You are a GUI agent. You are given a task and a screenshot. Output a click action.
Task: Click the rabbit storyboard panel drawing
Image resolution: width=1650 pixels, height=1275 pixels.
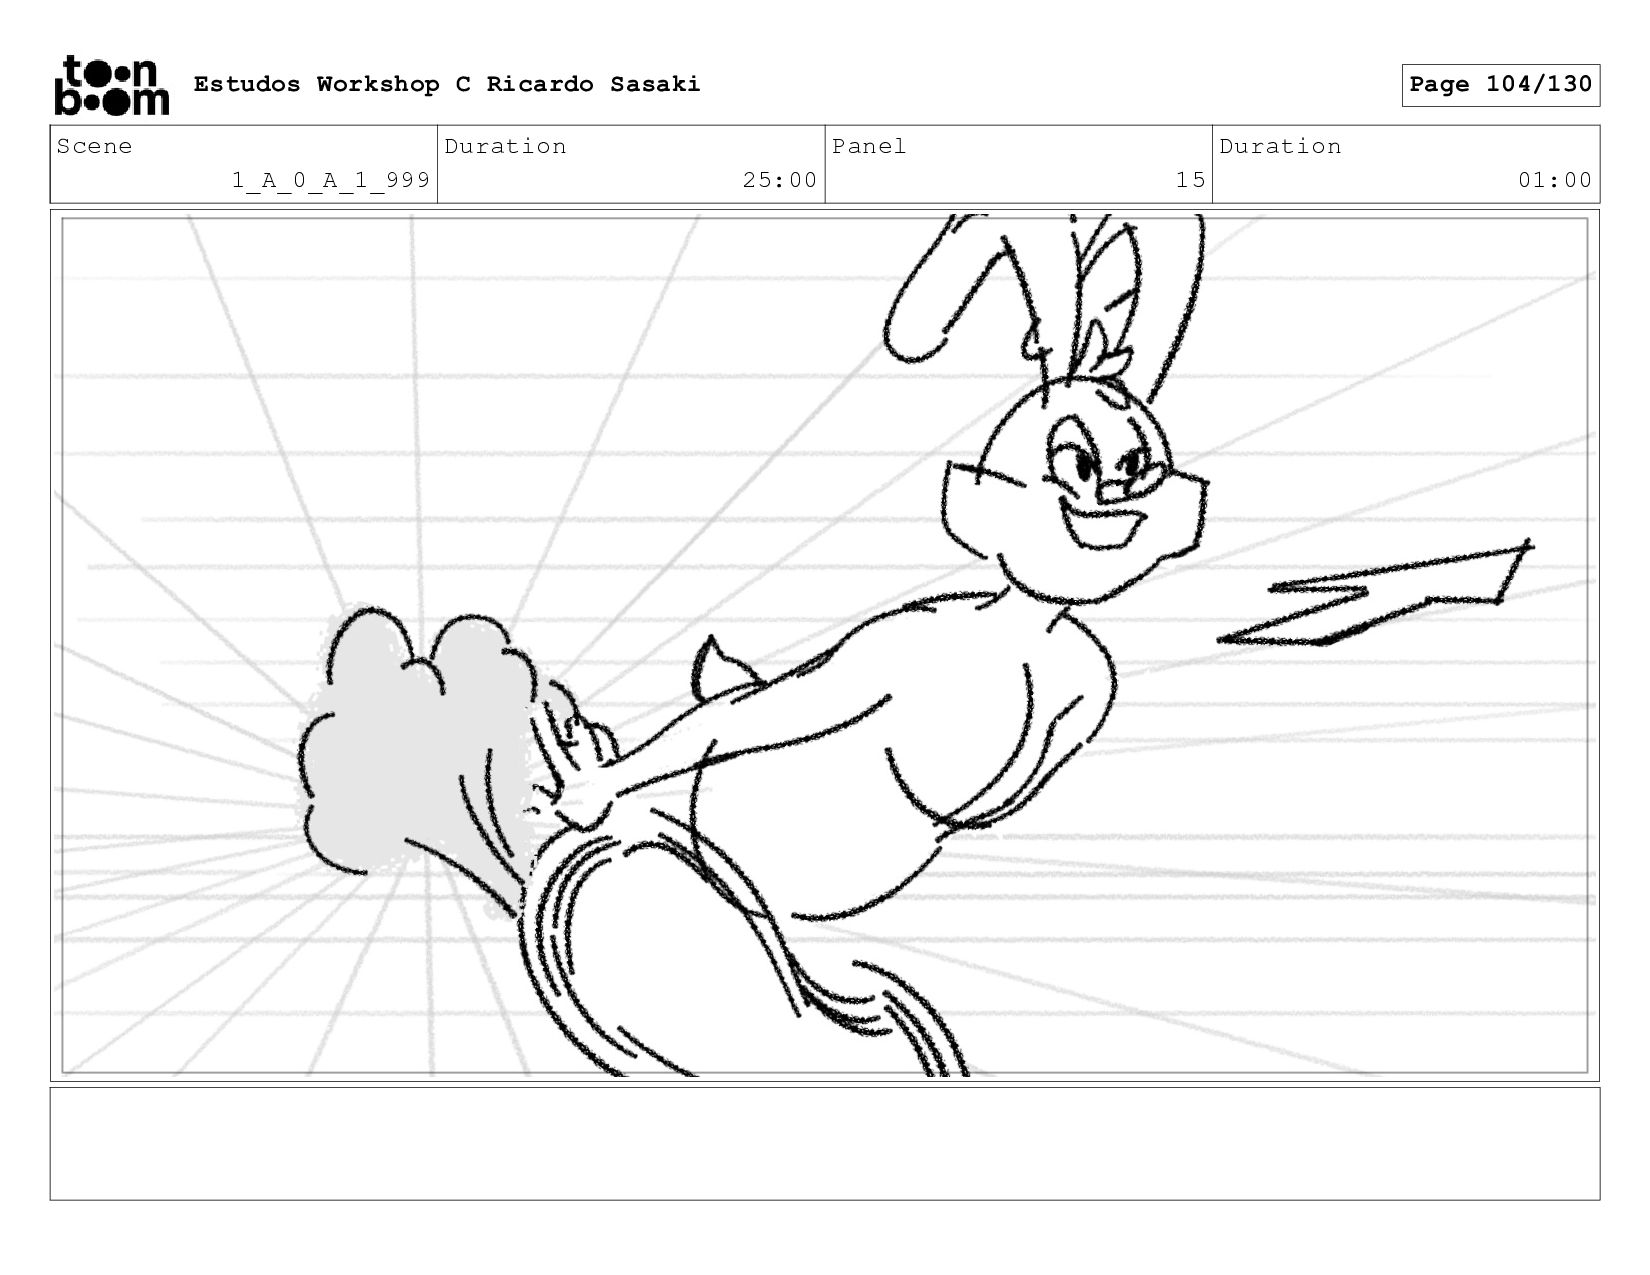(x=825, y=645)
